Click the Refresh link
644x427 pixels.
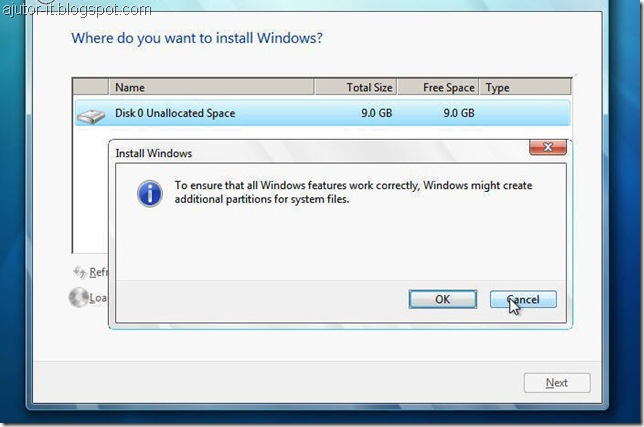[99, 272]
